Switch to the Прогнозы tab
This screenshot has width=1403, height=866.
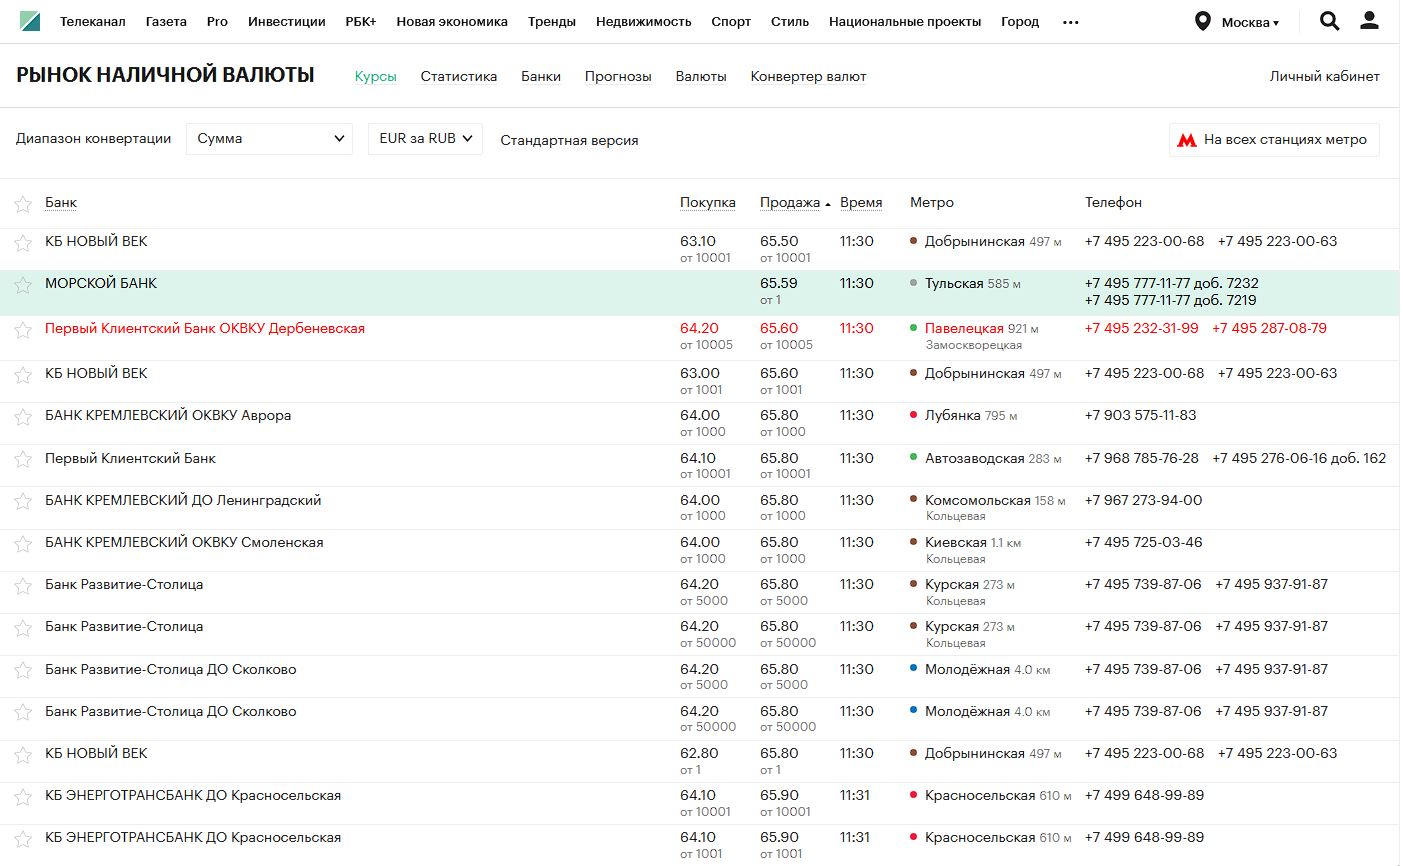click(x=618, y=77)
